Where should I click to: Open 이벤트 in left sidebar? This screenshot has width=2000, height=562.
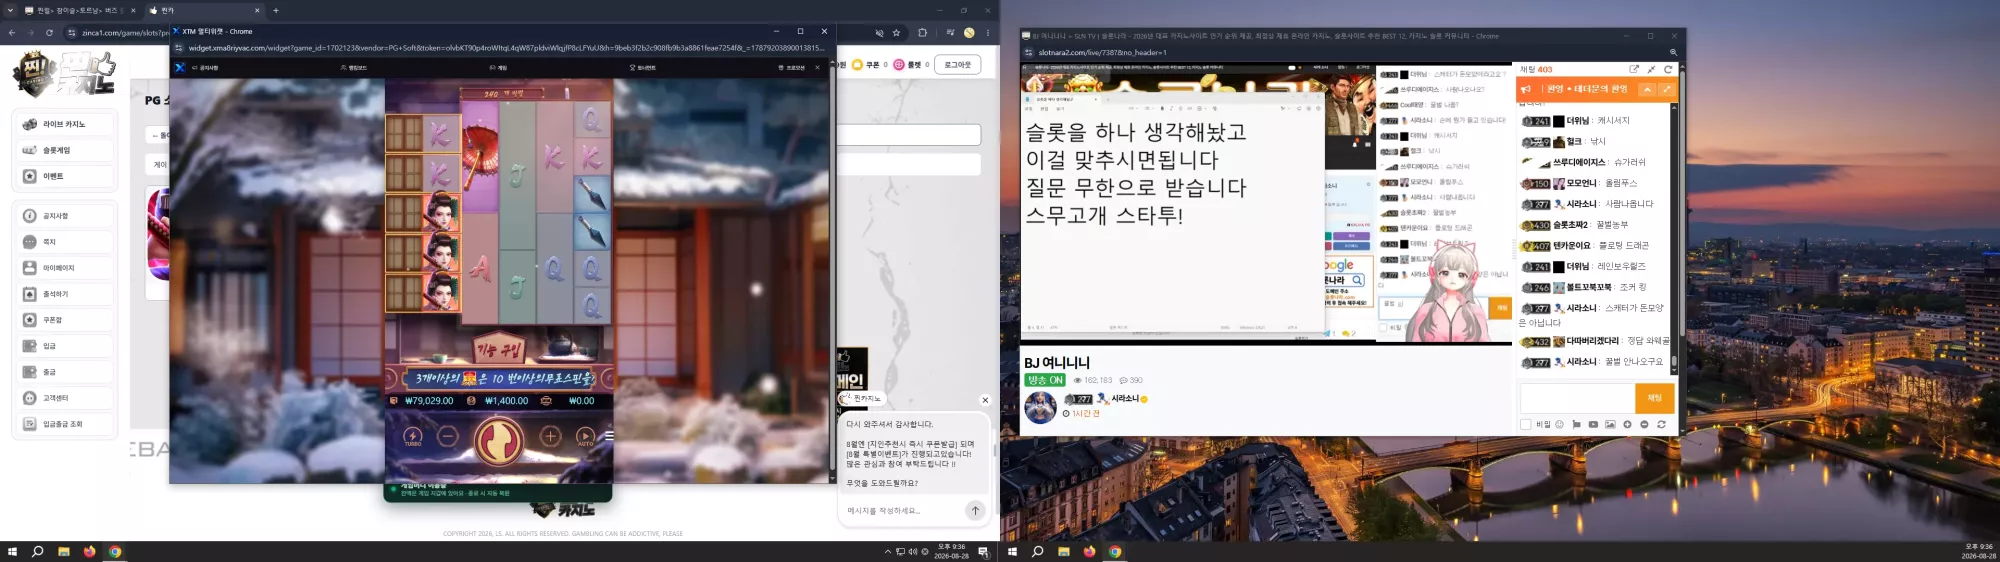pyautogui.click(x=65, y=176)
